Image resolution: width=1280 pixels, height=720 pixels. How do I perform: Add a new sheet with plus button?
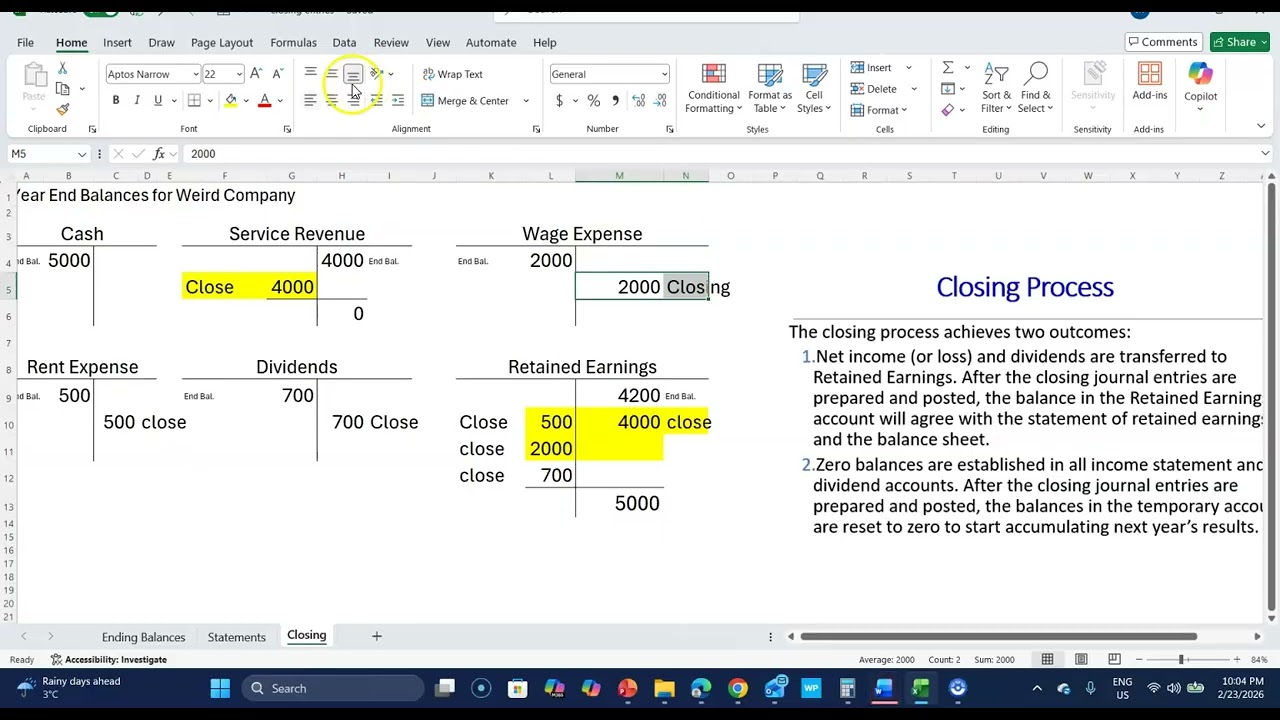point(377,636)
